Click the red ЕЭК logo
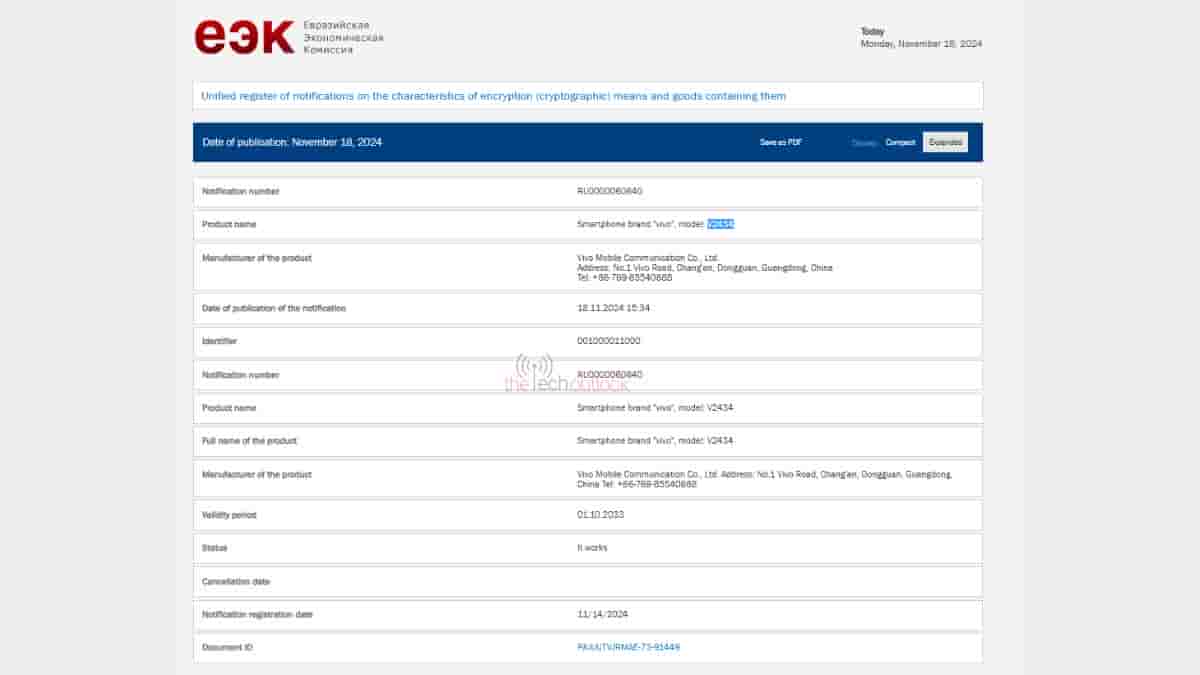The width and height of the screenshot is (1200, 675). 244,37
